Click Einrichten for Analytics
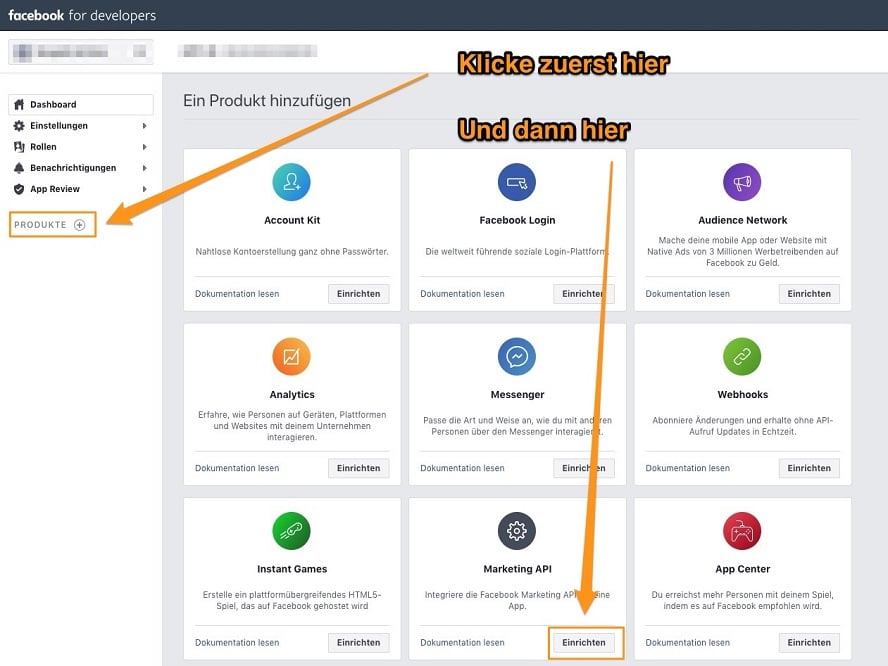Screen dimensions: 888x666 tap(358, 468)
